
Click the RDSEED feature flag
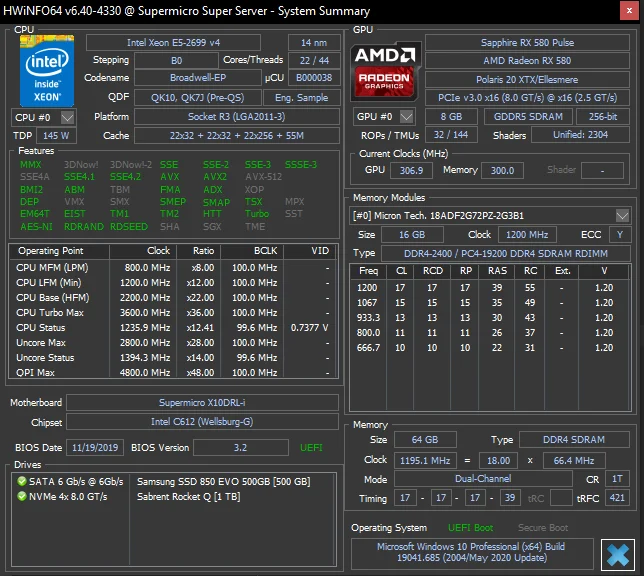coord(129,227)
